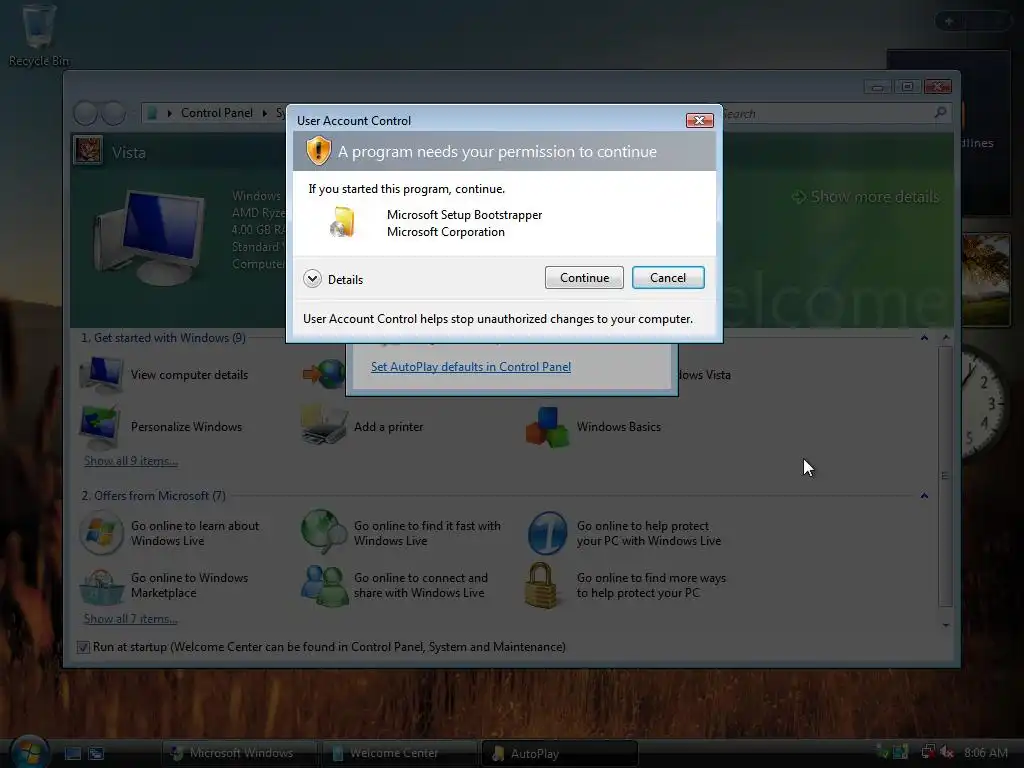
Task: Click Windows Marketplace basket icon
Action: (x=101, y=586)
